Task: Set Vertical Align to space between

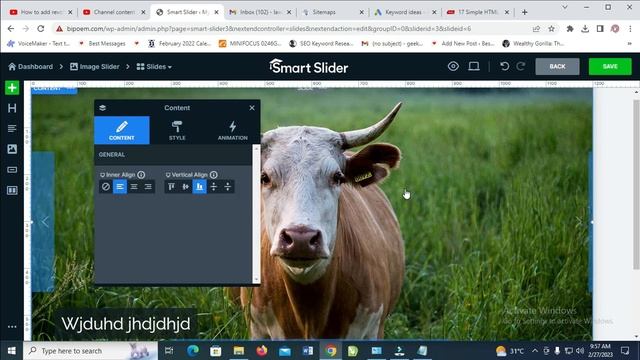Action: tap(213, 187)
